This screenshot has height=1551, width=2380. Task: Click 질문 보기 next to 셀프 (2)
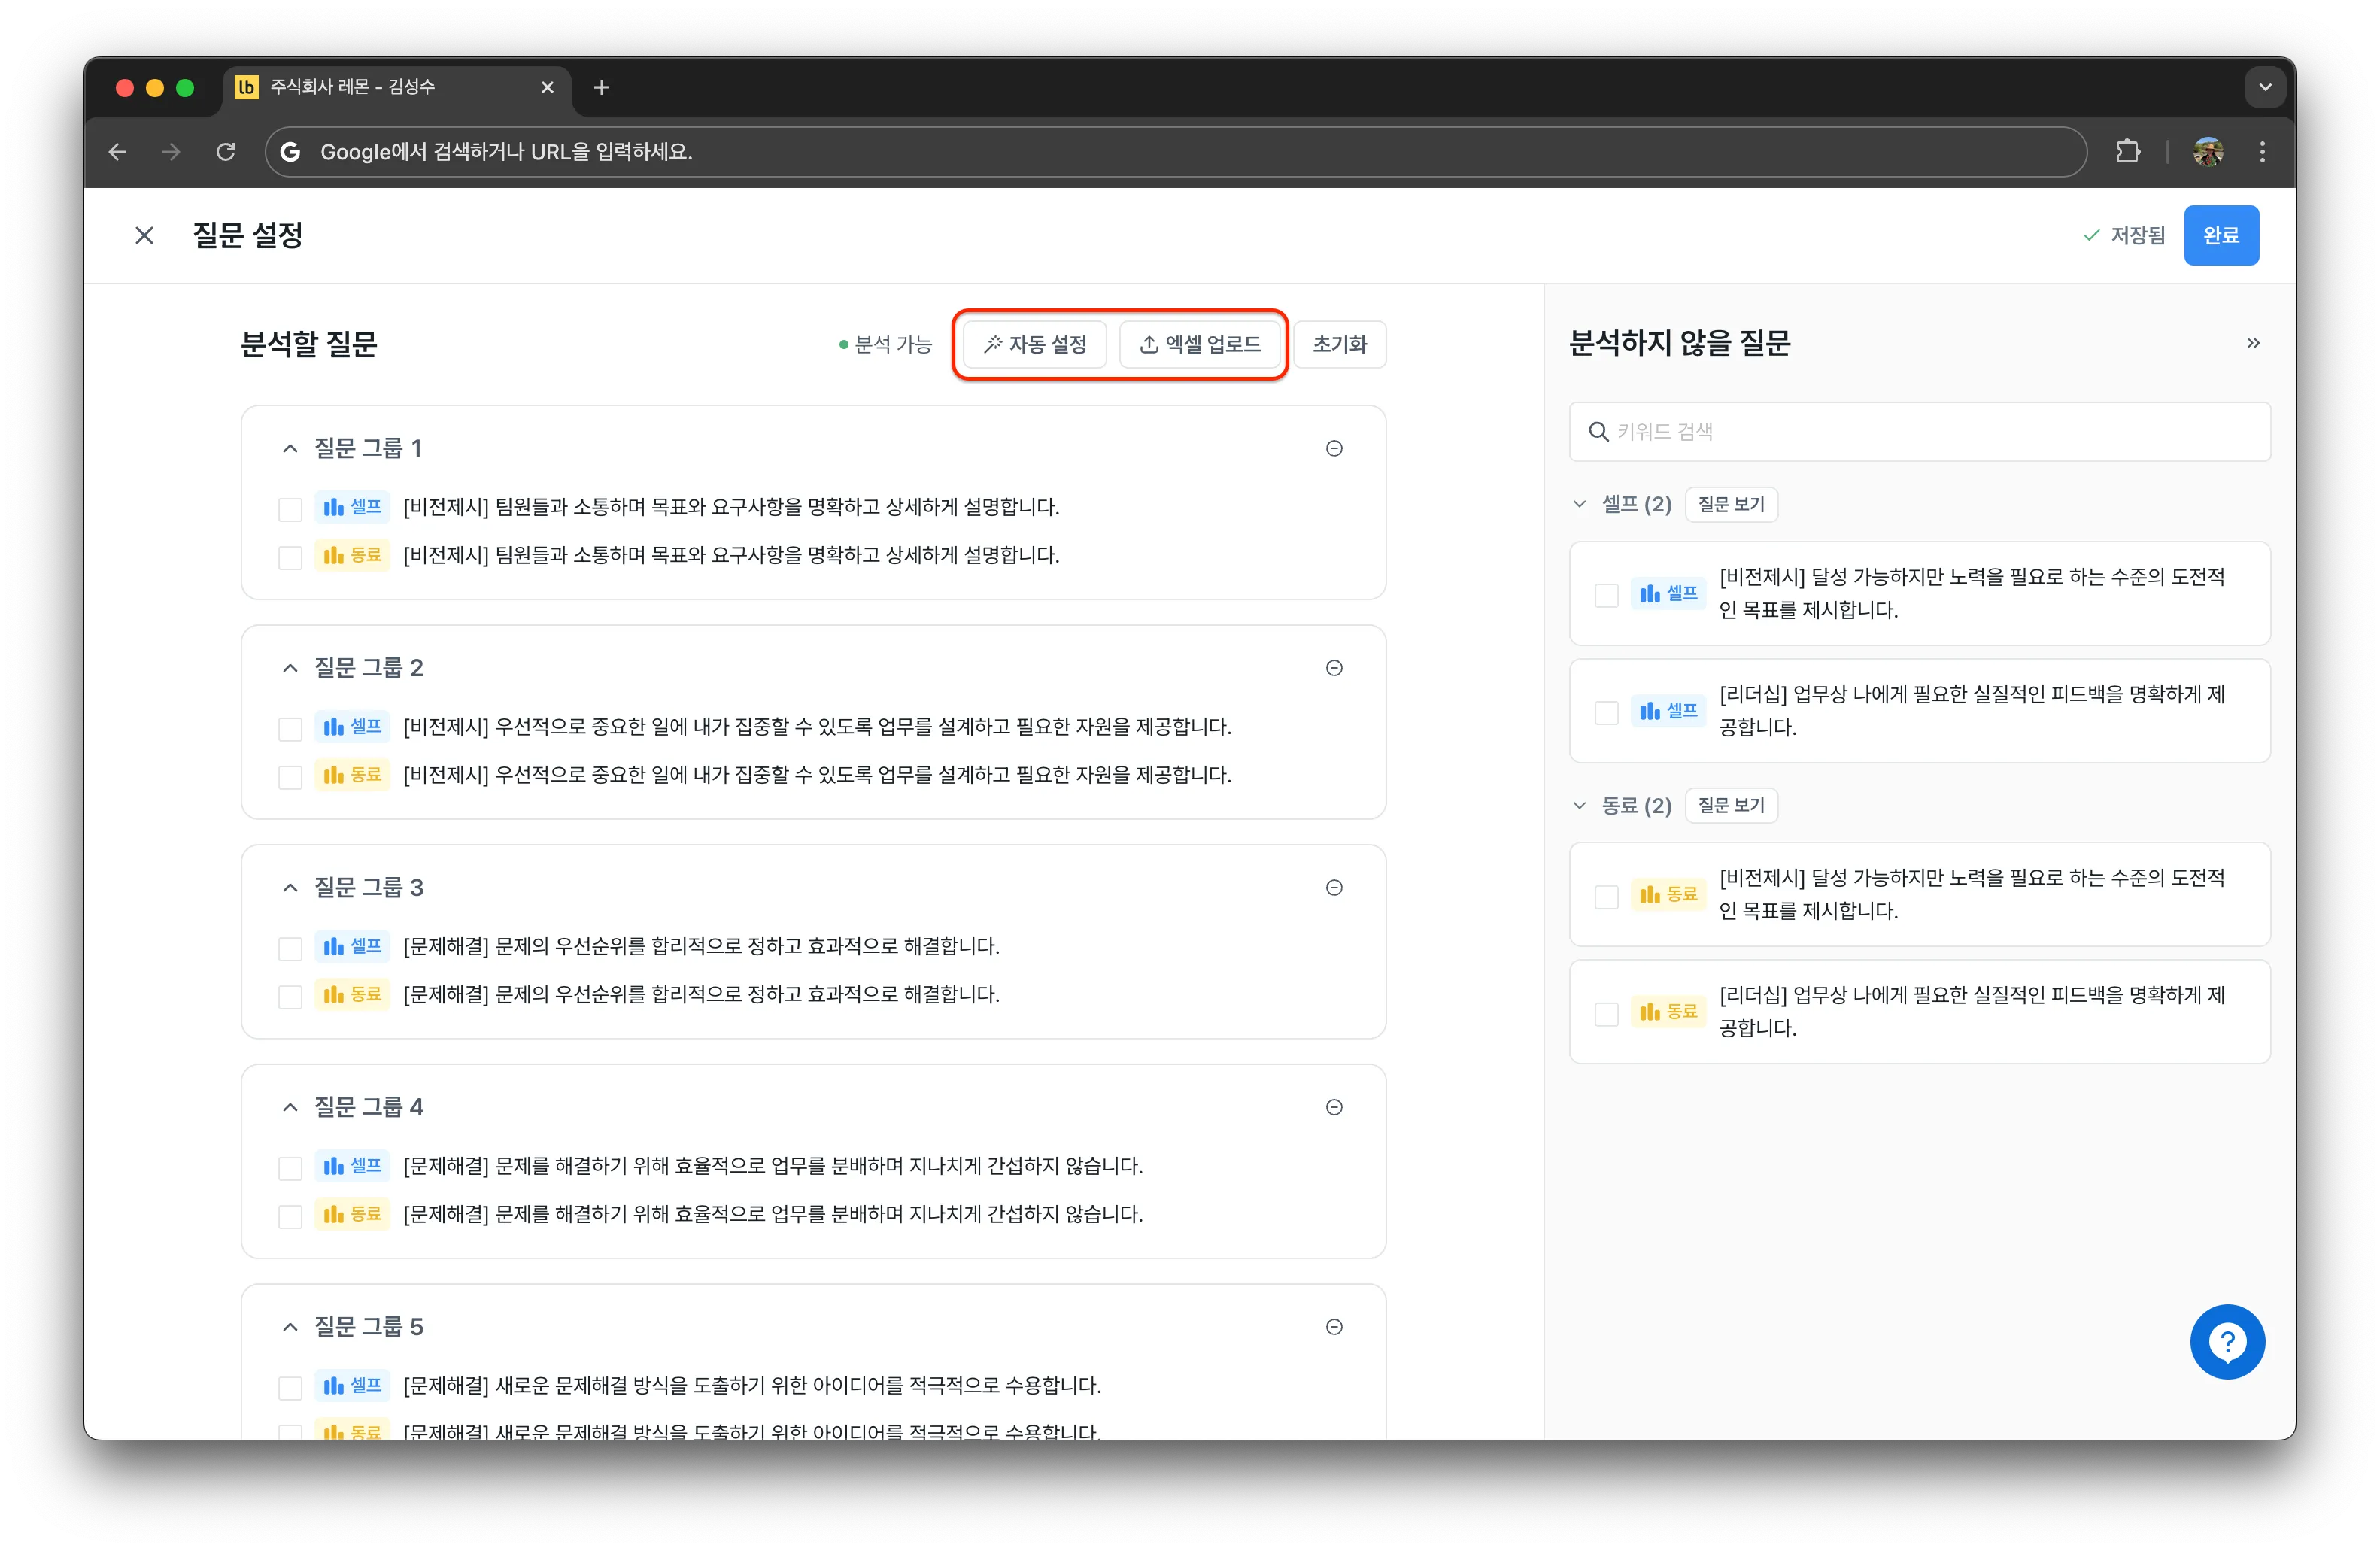(x=1731, y=505)
